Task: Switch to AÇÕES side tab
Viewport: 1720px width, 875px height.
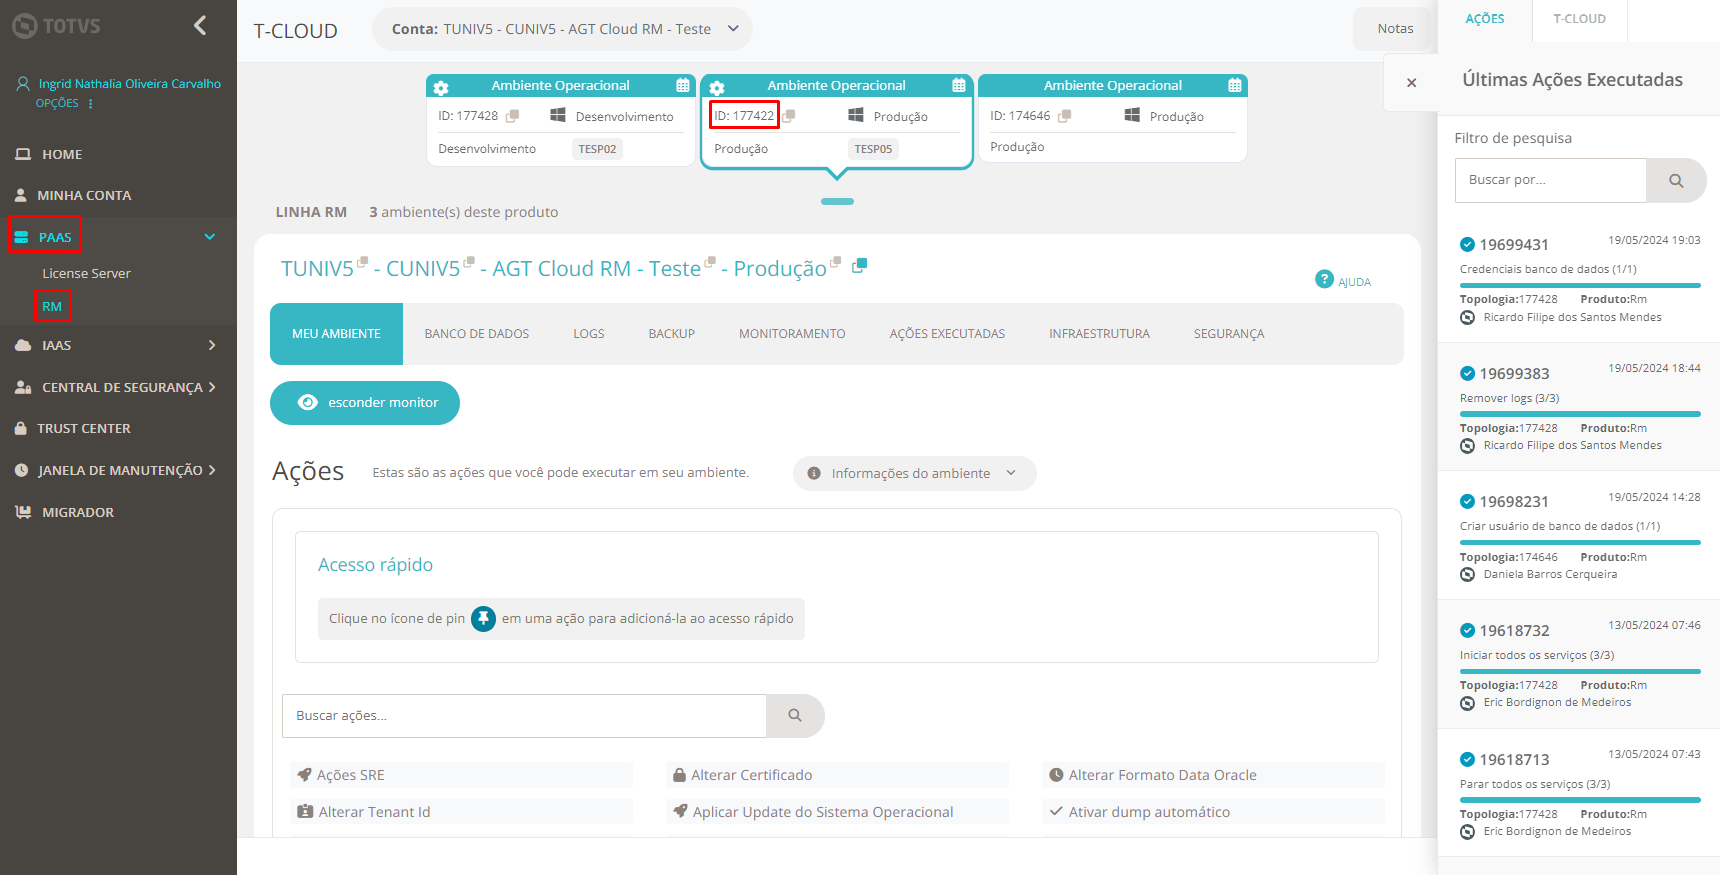Action: point(1484,19)
